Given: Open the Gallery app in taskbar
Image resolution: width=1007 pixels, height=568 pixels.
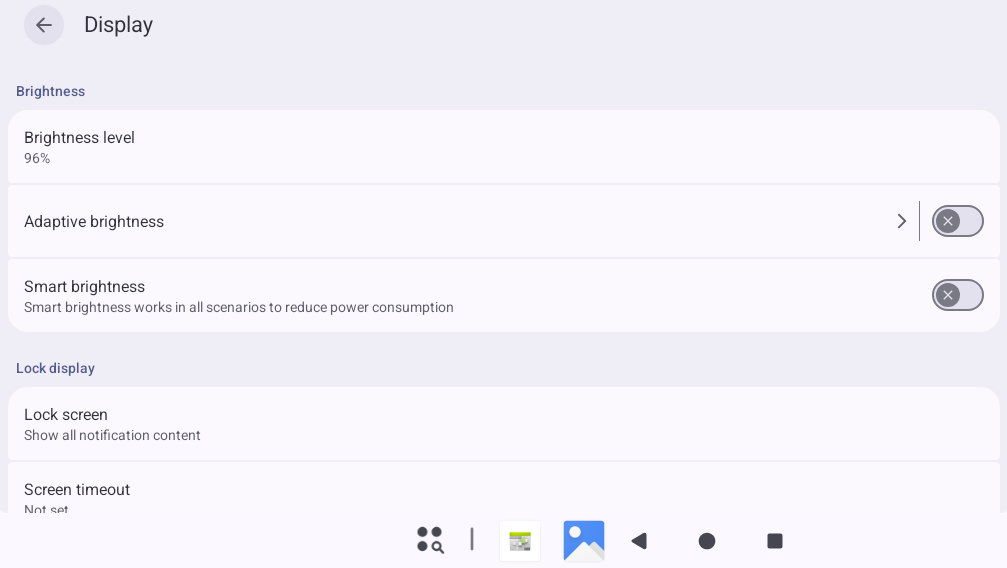Looking at the screenshot, I should [x=584, y=541].
